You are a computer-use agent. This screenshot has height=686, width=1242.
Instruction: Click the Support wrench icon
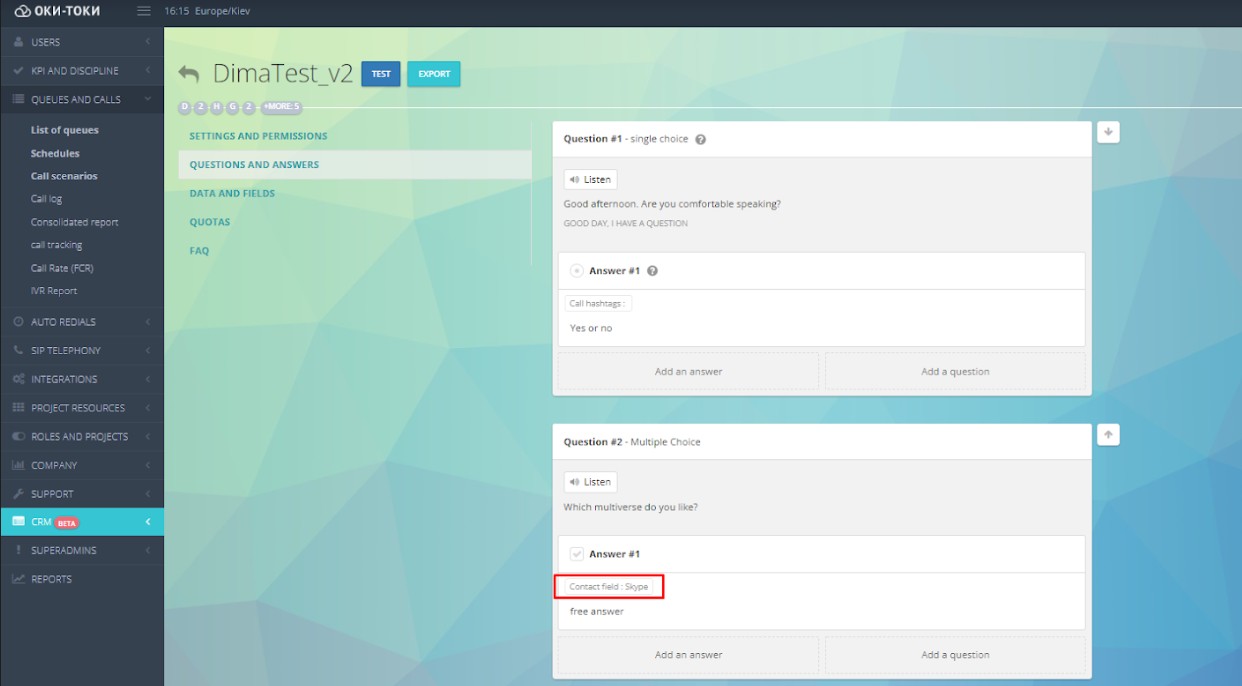coord(18,494)
